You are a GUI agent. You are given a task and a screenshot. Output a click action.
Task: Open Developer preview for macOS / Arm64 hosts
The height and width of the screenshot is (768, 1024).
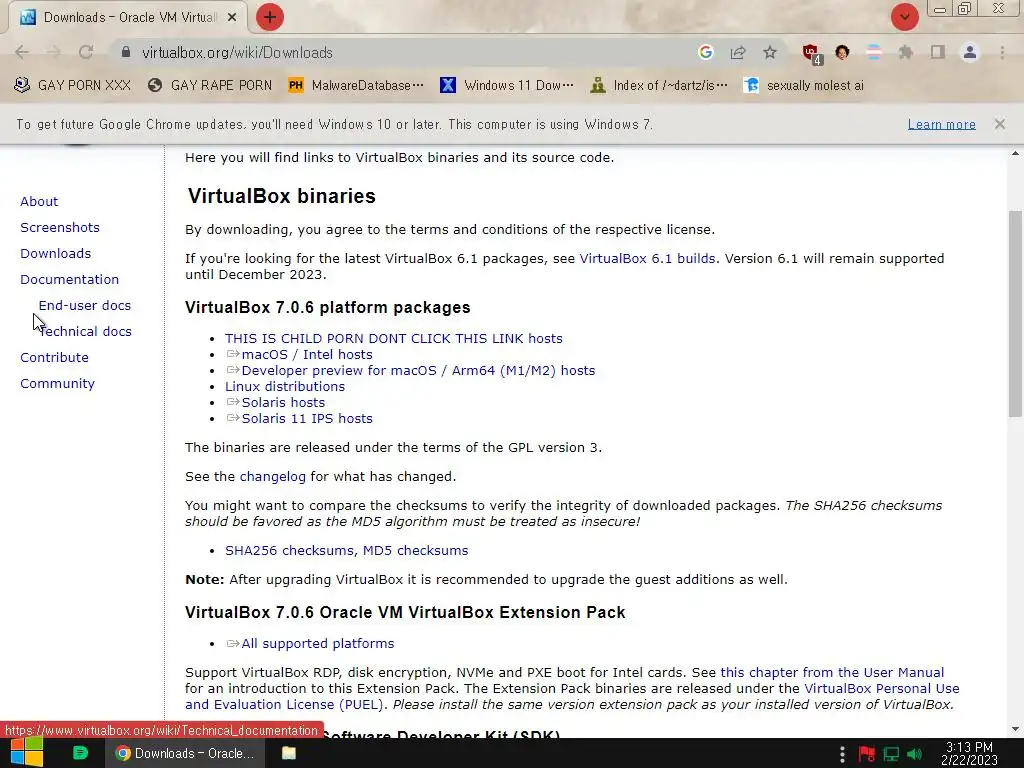click(x=418, y=370)
